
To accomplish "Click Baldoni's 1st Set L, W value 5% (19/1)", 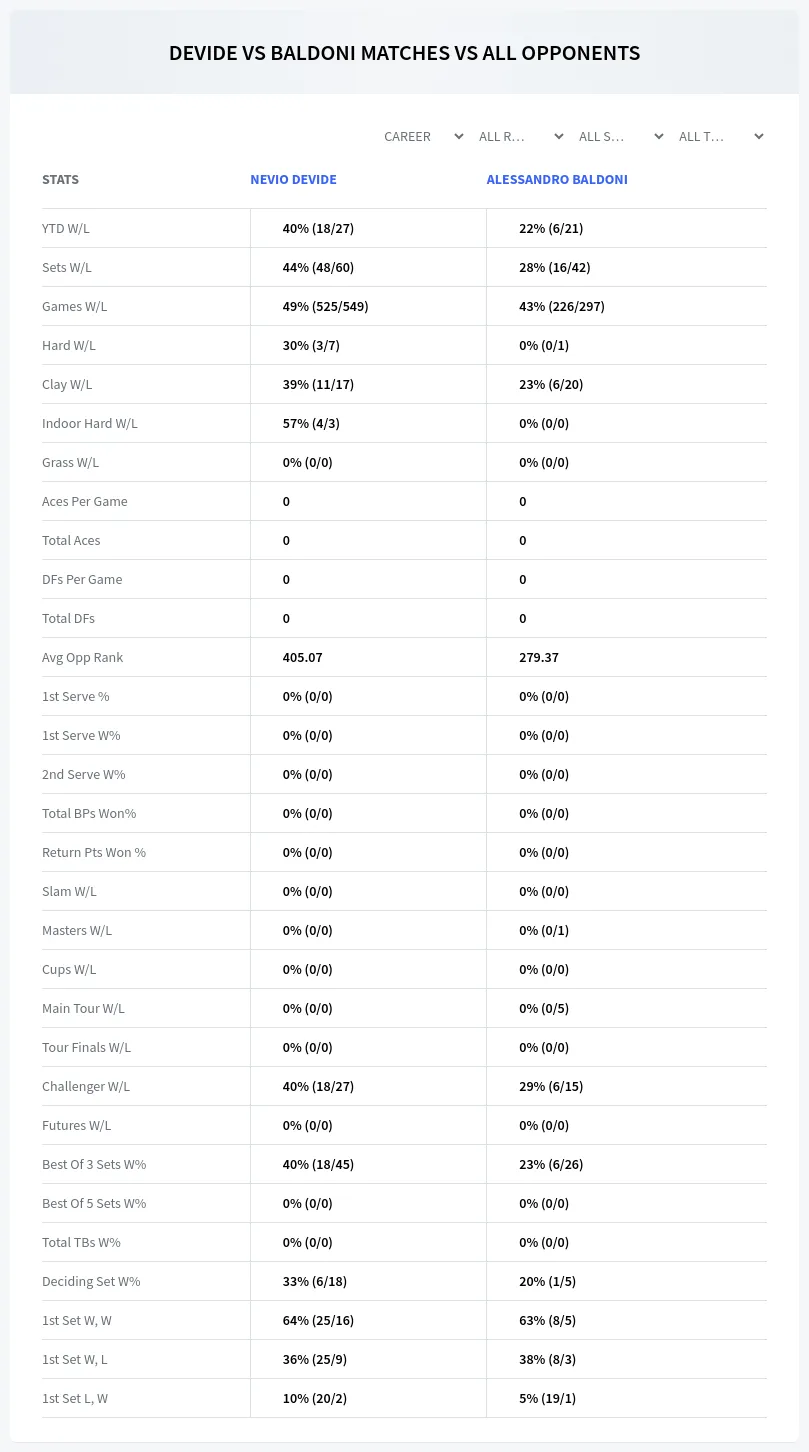I will [547, 1398].
